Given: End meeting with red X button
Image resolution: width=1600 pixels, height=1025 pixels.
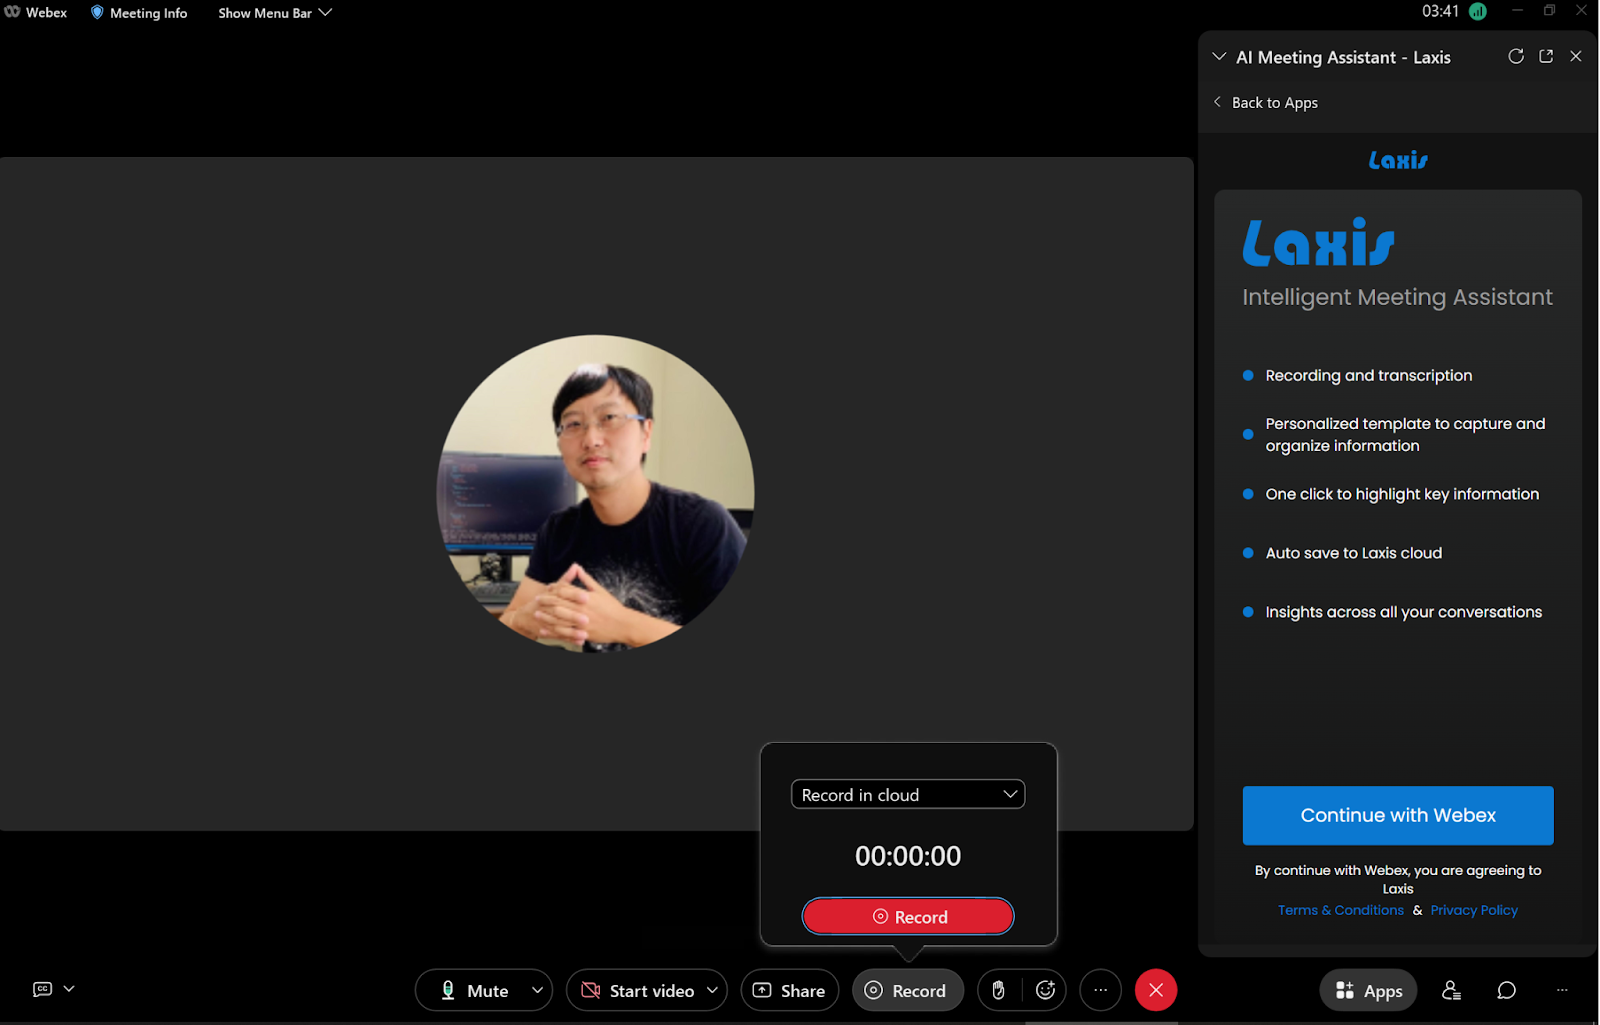Looking at the screenshot, I should (x=1156, y=990).
